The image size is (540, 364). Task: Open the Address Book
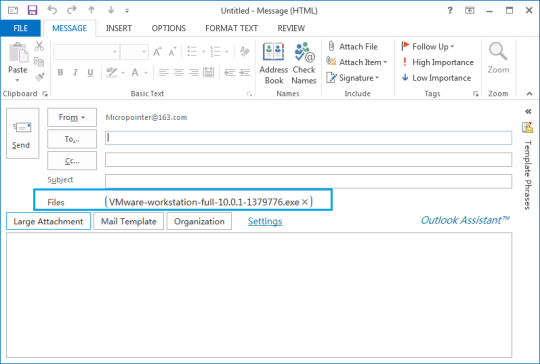(x=273, y=63)
